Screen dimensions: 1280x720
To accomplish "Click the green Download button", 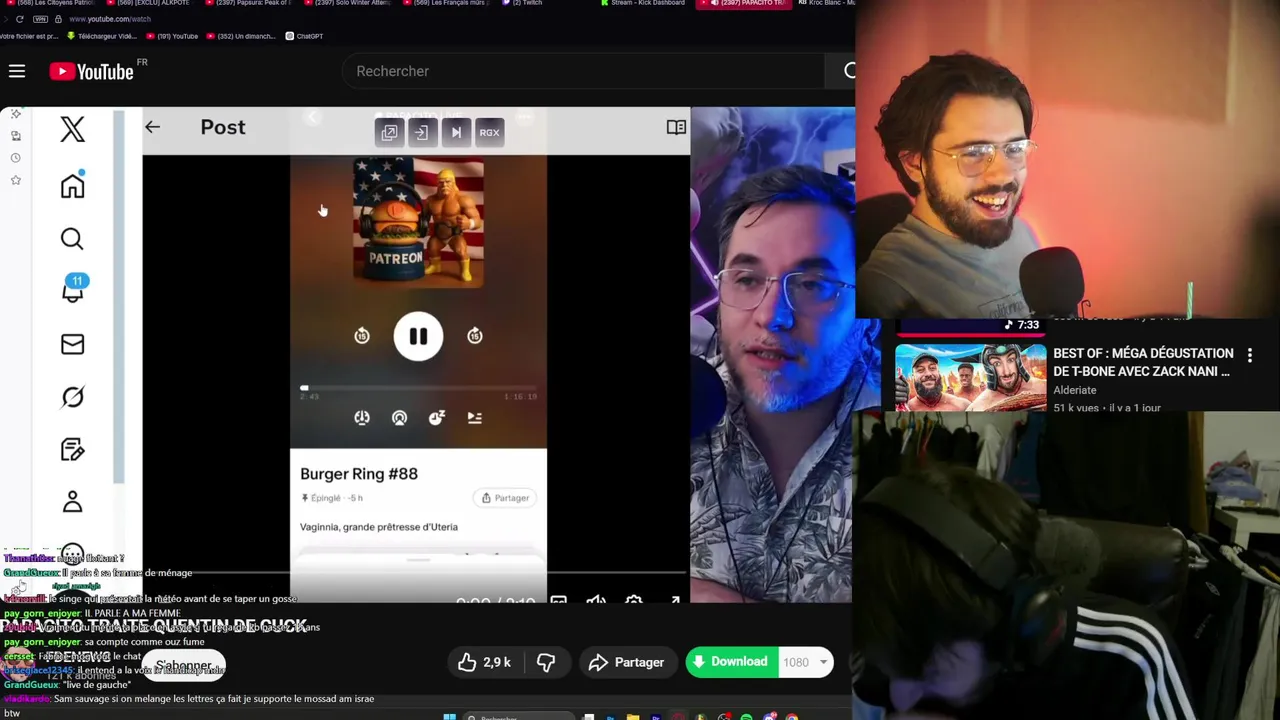I will 732,662.
